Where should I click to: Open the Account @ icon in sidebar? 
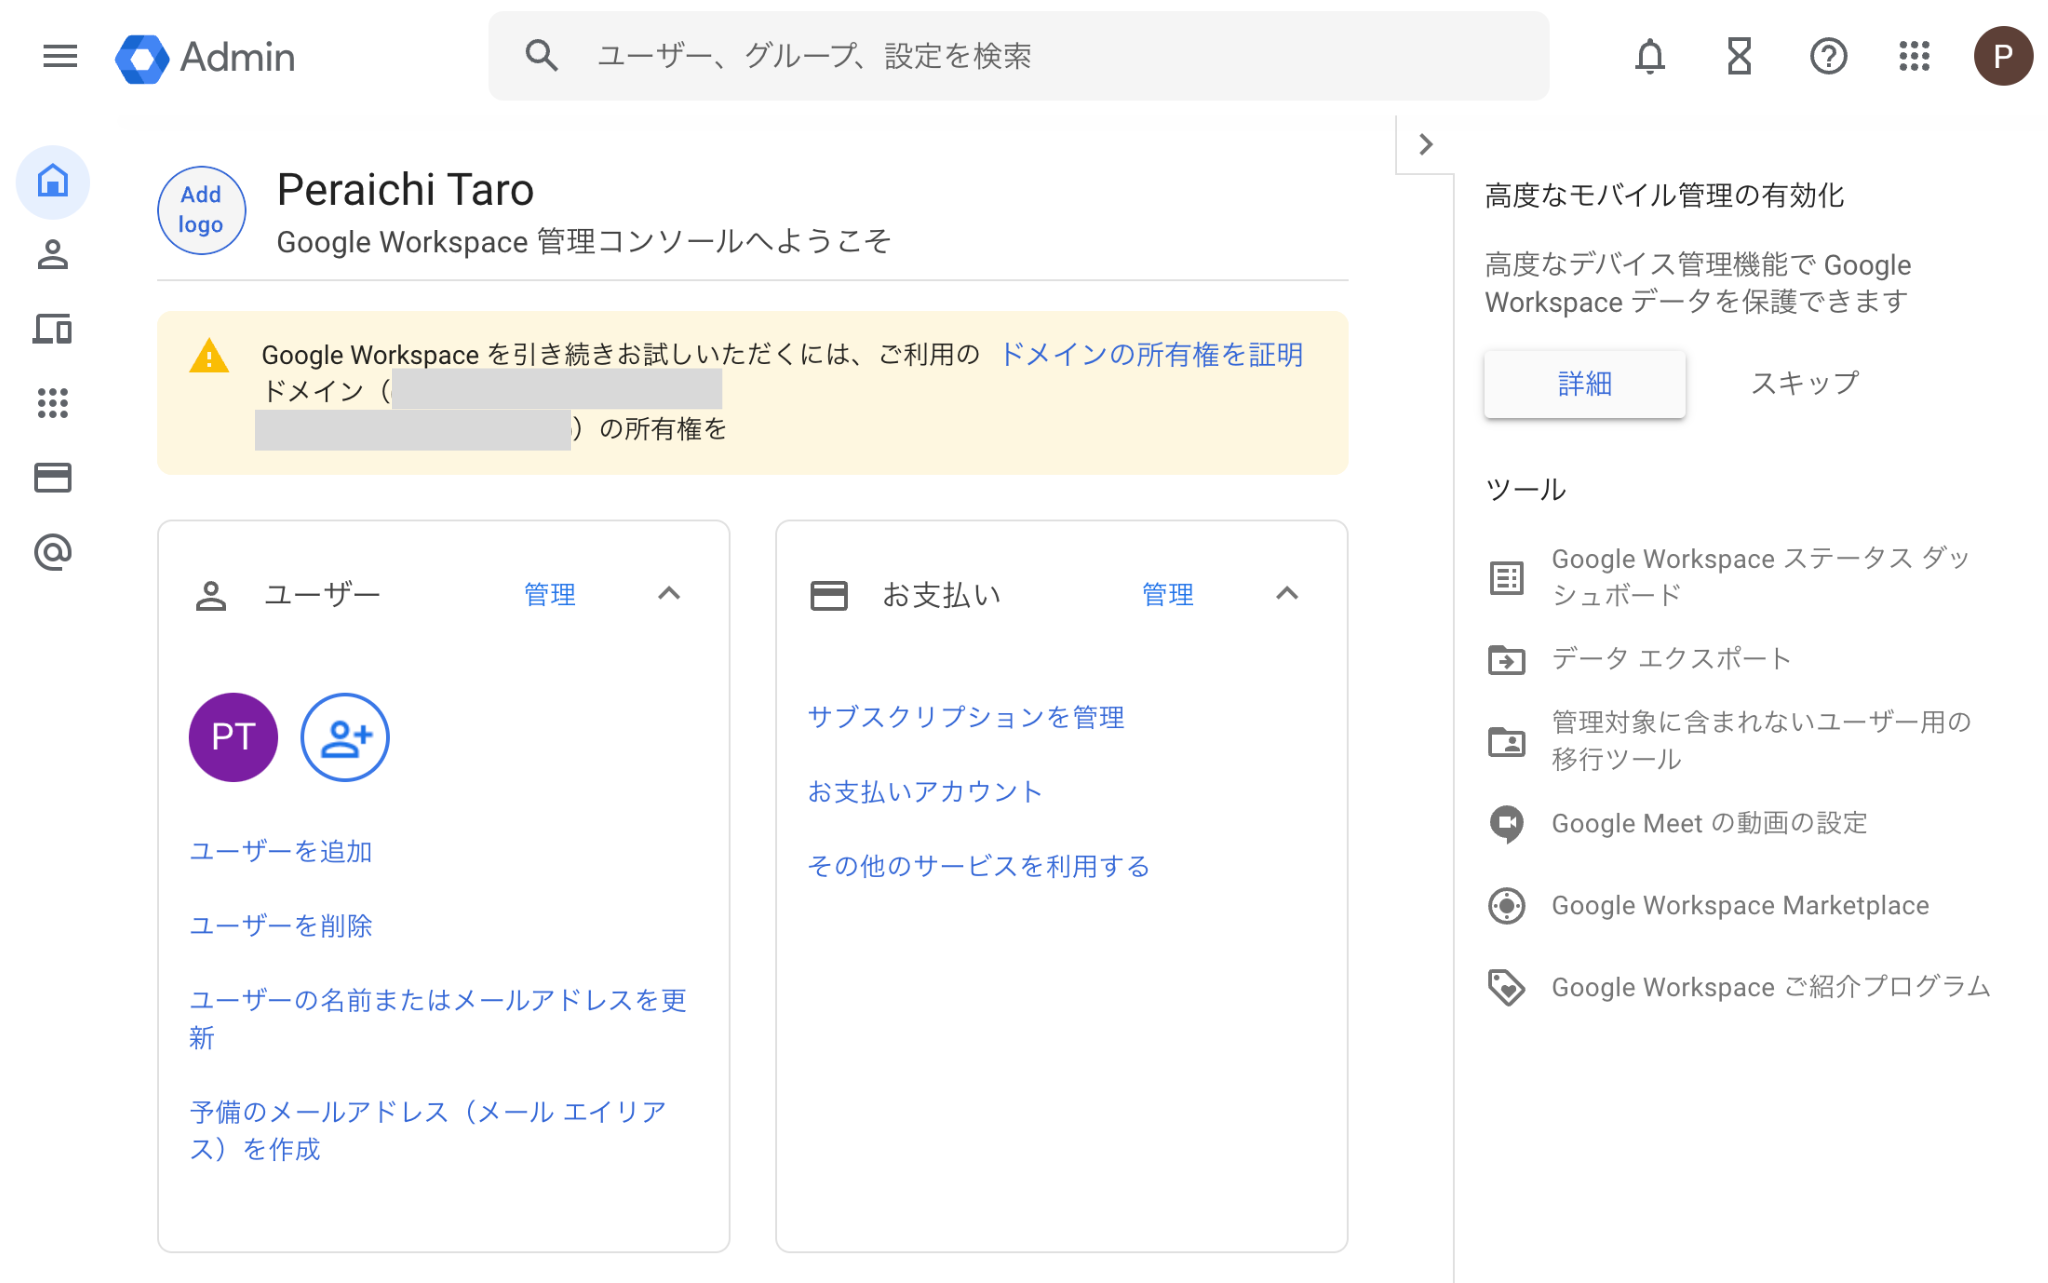point(53,551)
